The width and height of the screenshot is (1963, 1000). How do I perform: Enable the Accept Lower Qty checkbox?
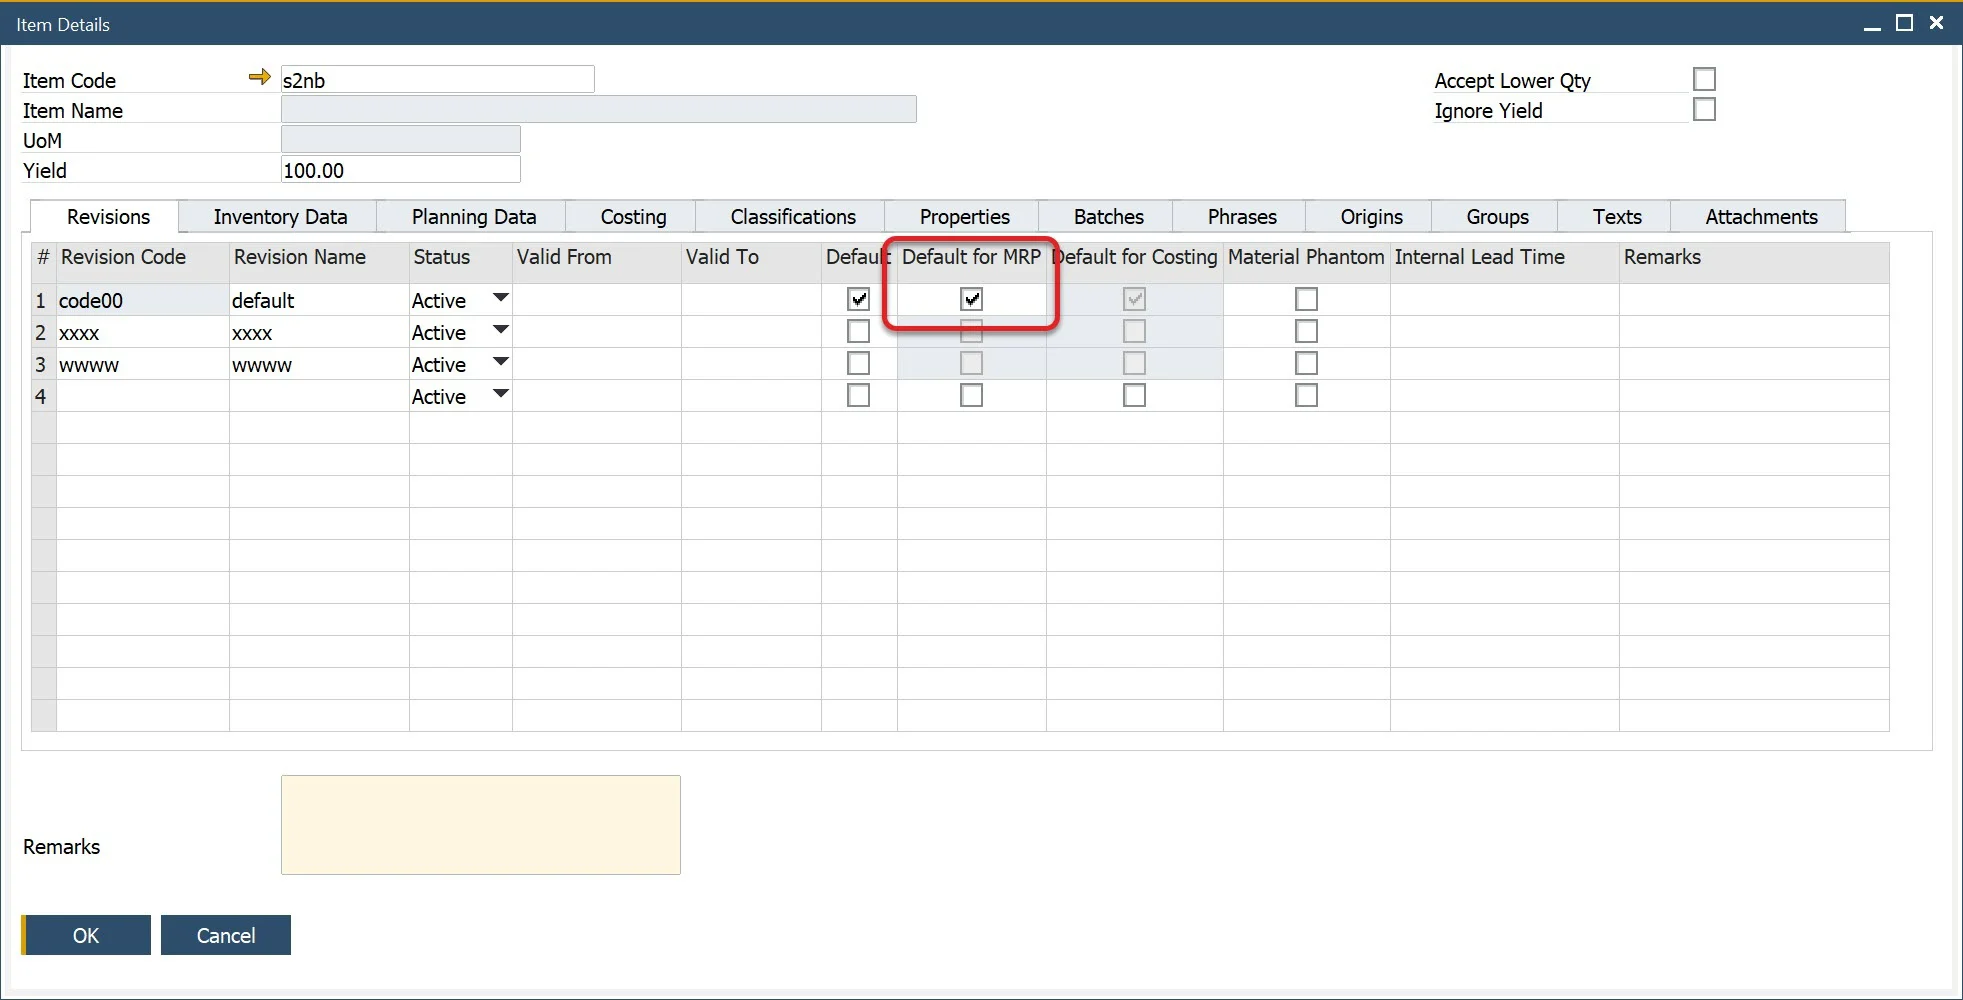tap(1704, 79)
